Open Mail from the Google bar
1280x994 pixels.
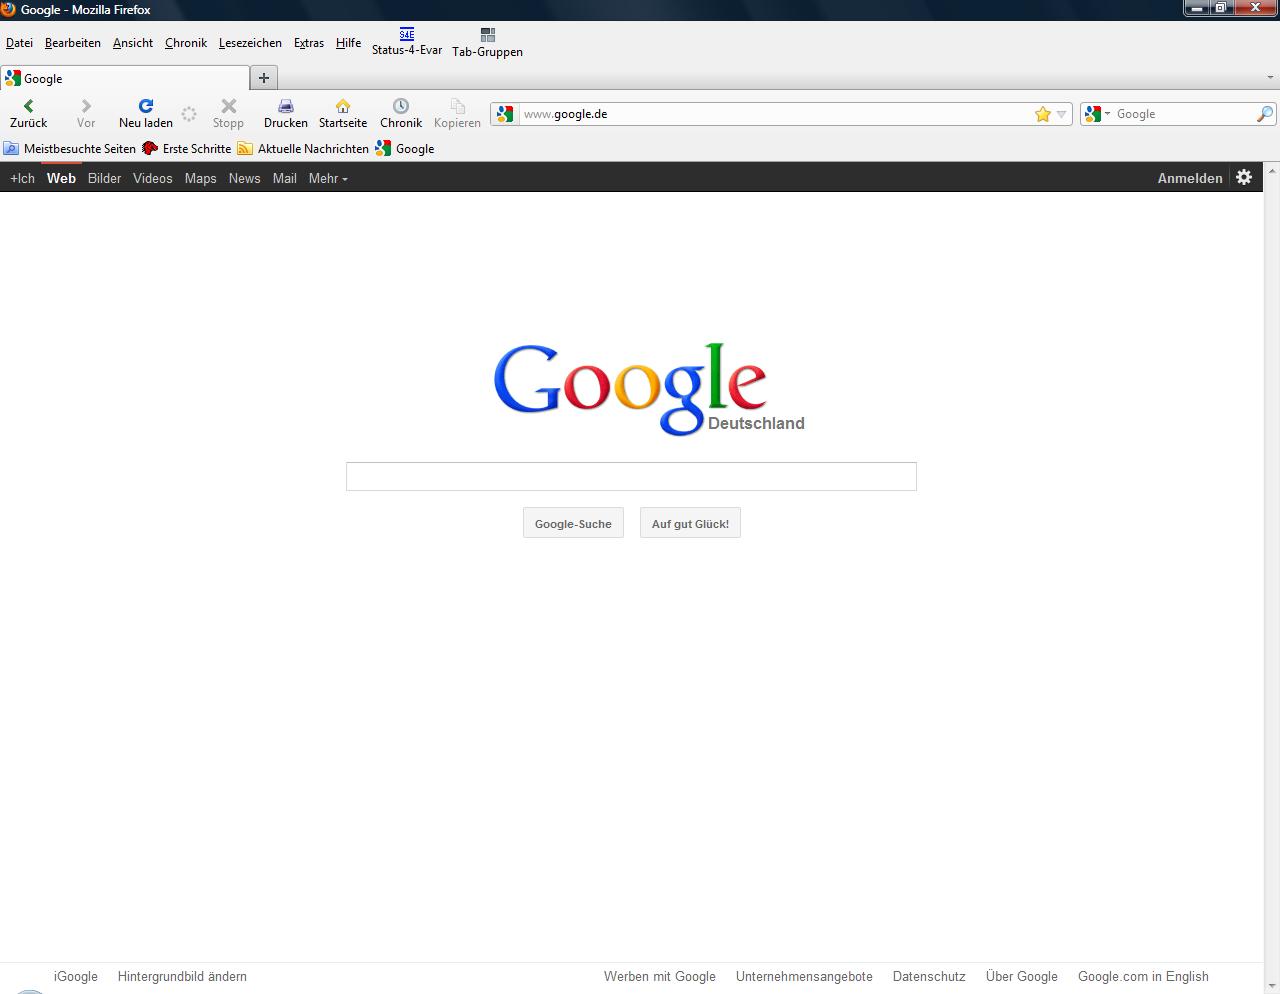[285, 178]
